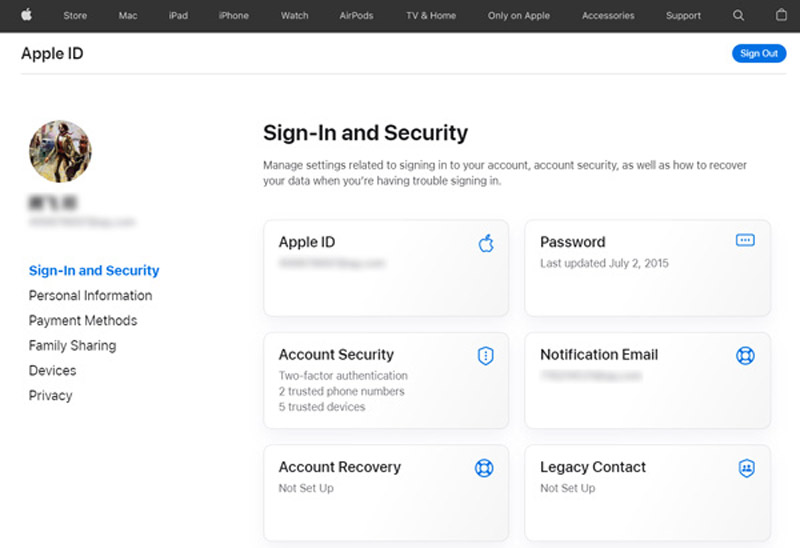Go to Payment Methods in sidebar

(83, 321)
